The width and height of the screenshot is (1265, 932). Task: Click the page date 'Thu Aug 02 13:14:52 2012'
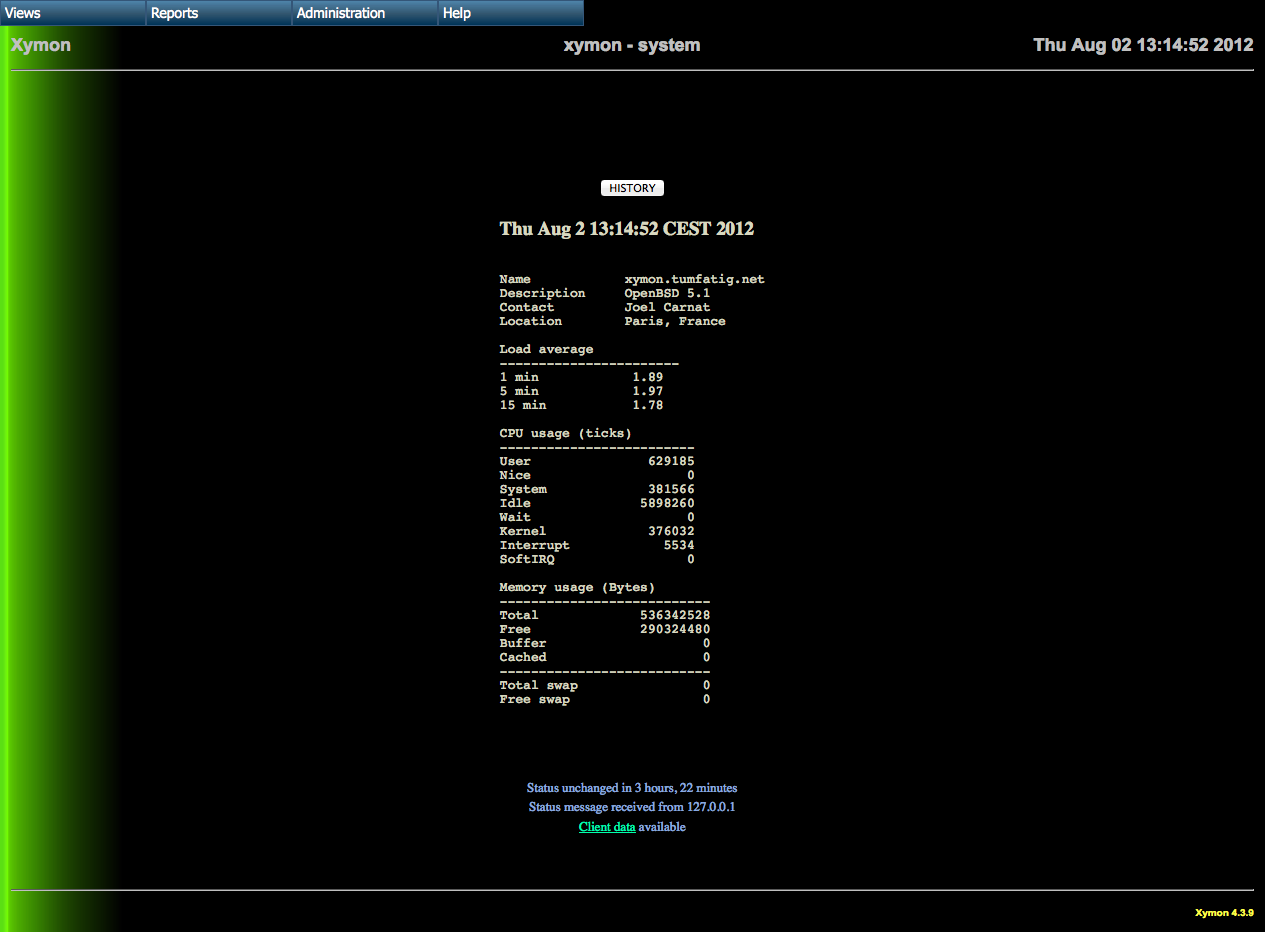pos(1143,45)
